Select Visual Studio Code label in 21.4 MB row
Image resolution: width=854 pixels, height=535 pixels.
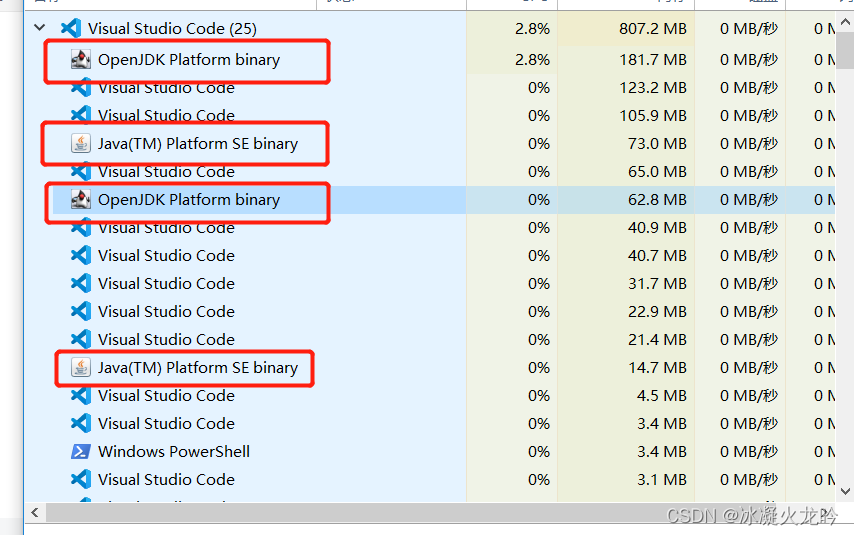[166, 339]
